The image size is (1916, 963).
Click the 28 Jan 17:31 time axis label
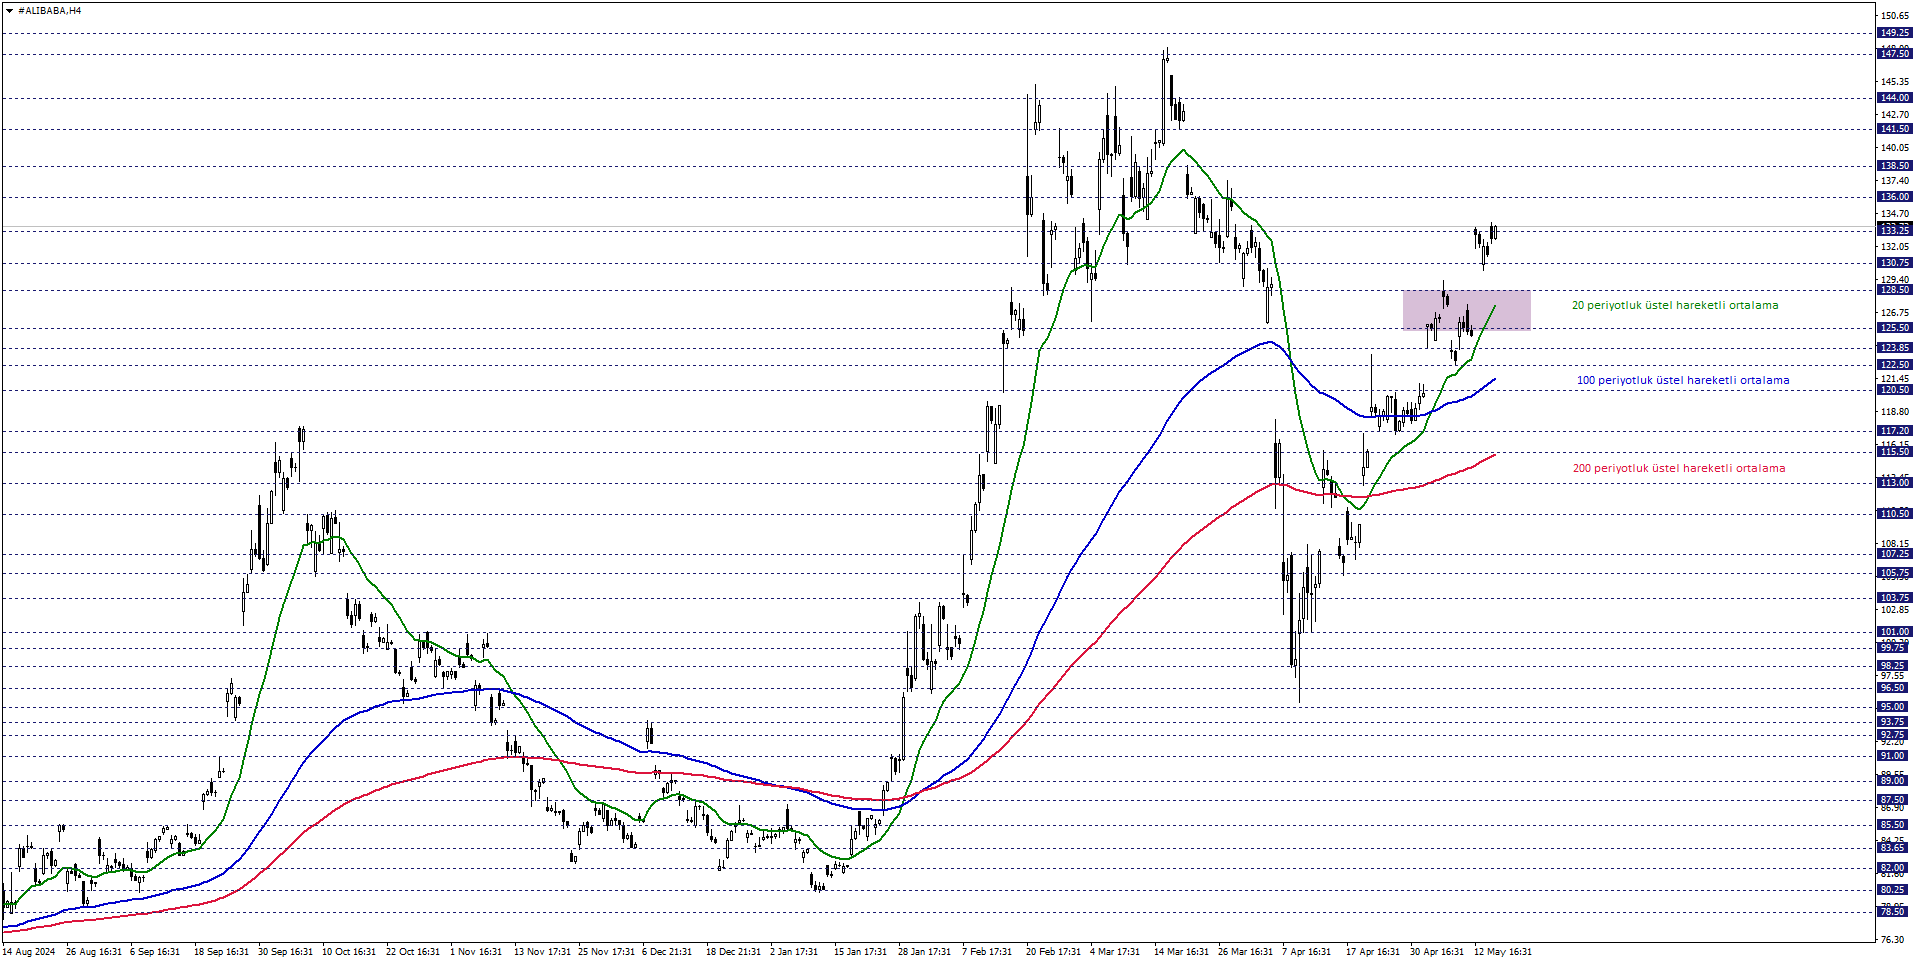point(925,952)
